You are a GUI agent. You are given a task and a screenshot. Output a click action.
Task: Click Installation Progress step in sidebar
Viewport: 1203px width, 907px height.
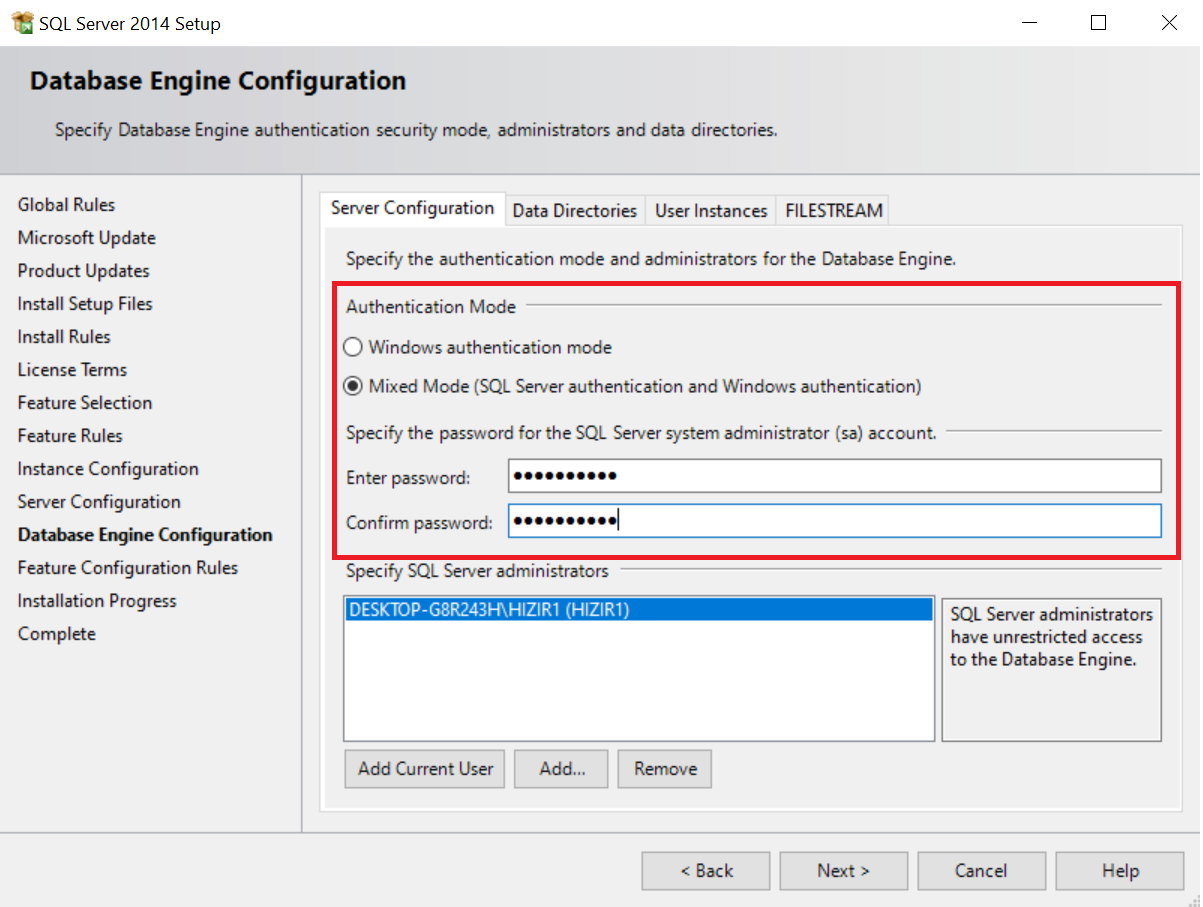(x=97, y=601)
